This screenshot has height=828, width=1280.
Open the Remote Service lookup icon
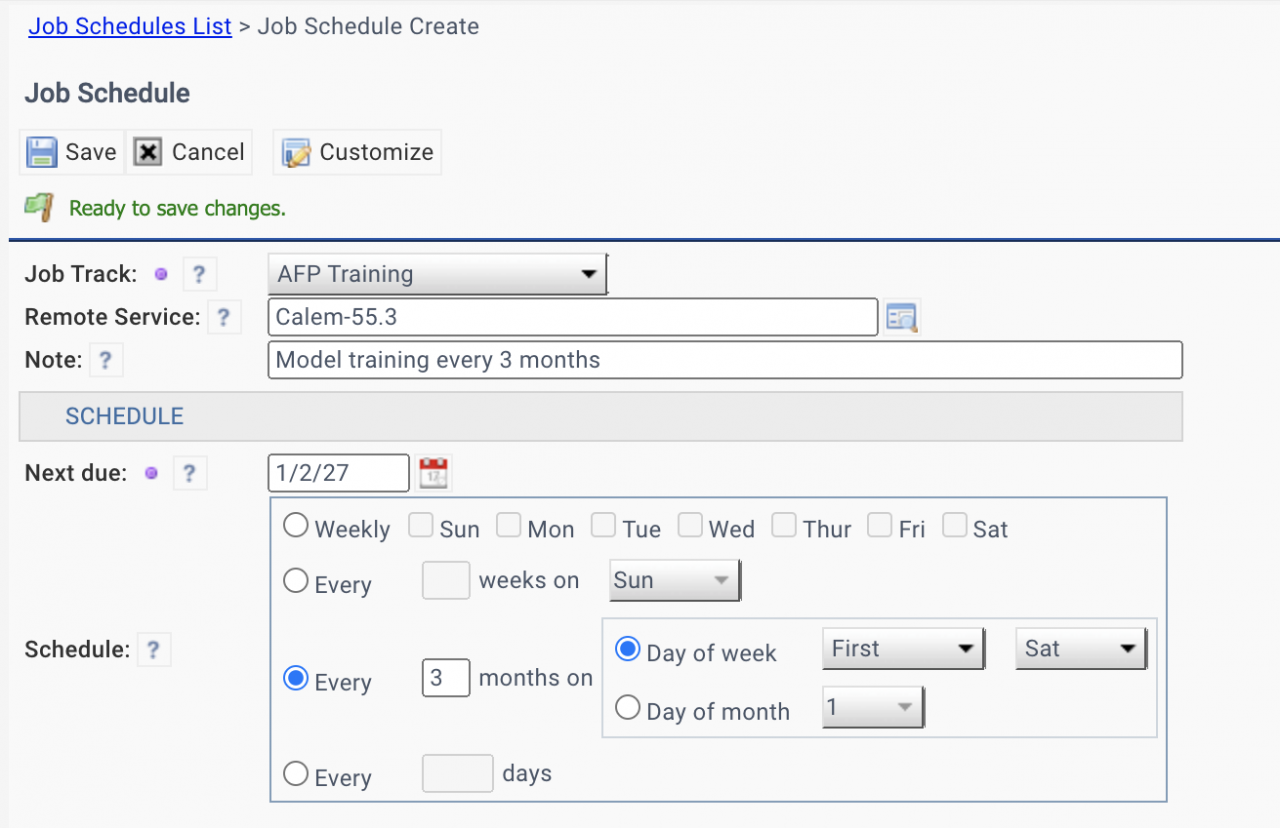pyautogui.click(x=901, y=318)
